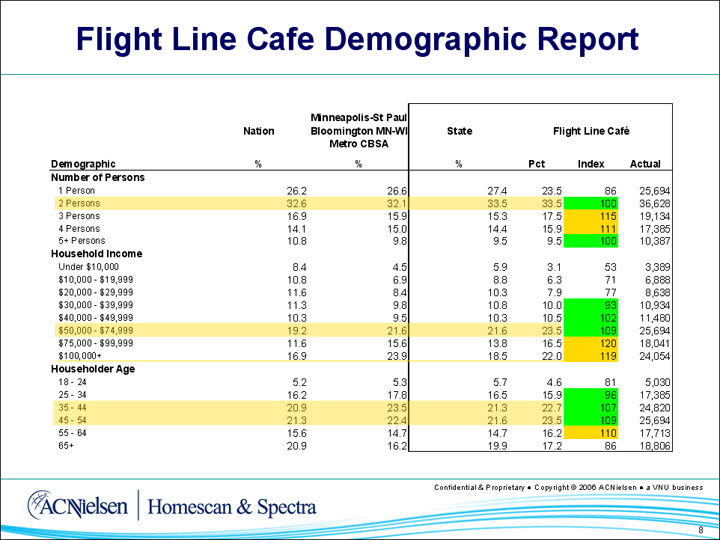This screenshot has width=720, height=540.
Task: Select the Index column header
Action: pos(591,164)
